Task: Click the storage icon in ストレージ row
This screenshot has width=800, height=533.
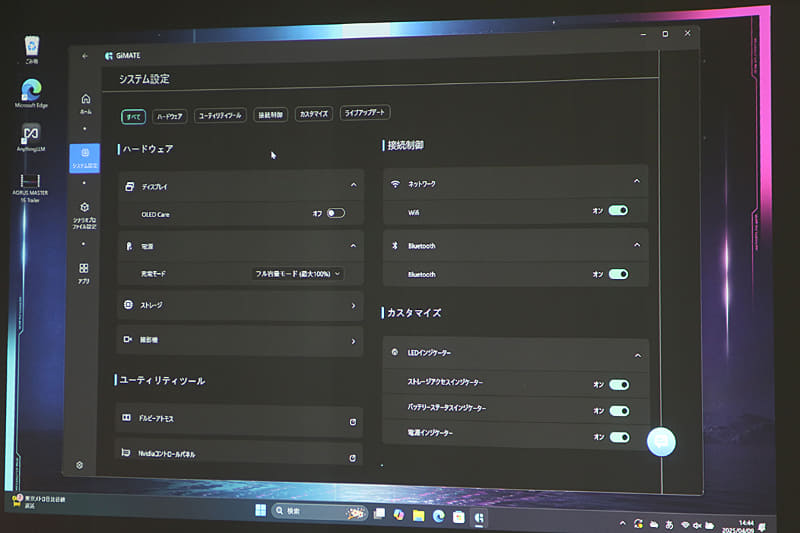Action: pos(128,304)
